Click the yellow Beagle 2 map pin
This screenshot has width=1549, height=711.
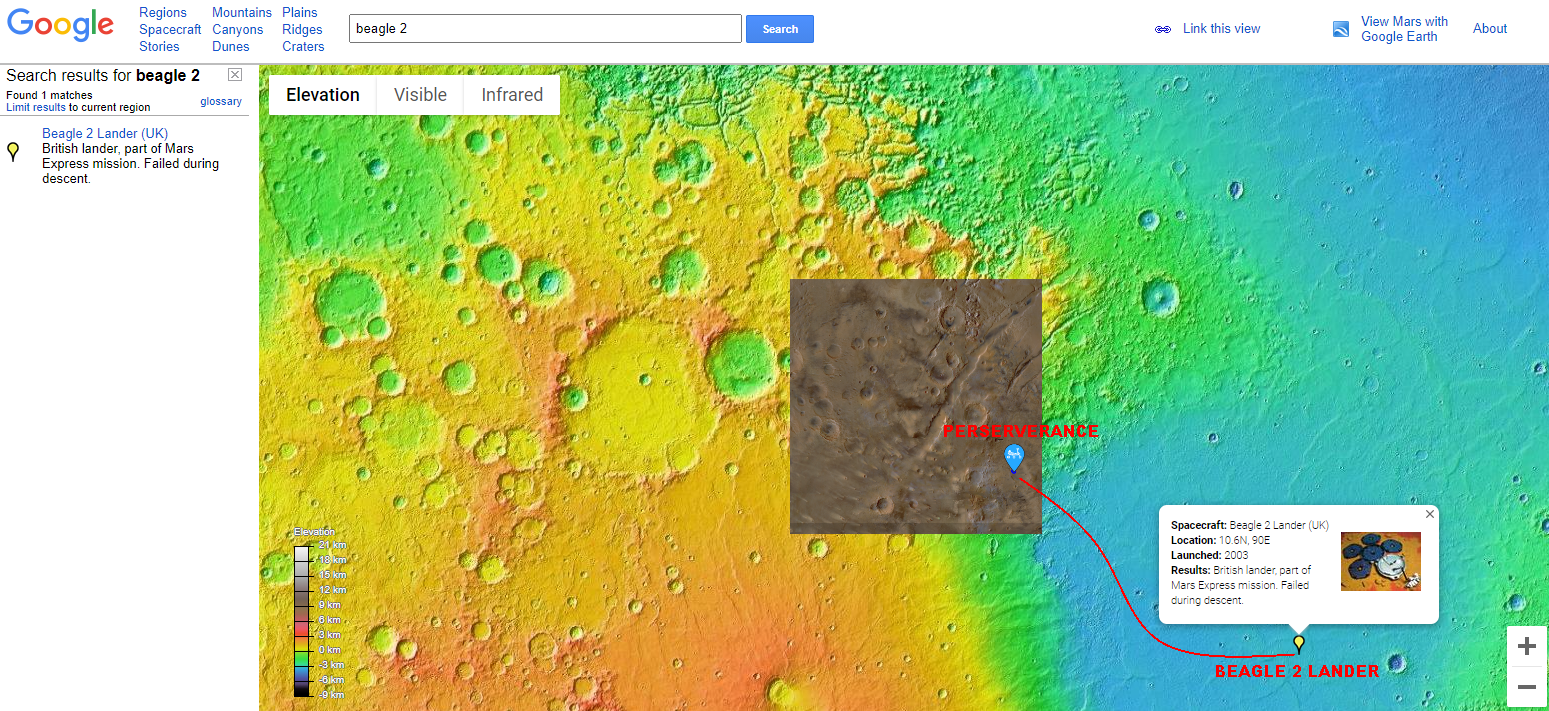click(1299, 644)
